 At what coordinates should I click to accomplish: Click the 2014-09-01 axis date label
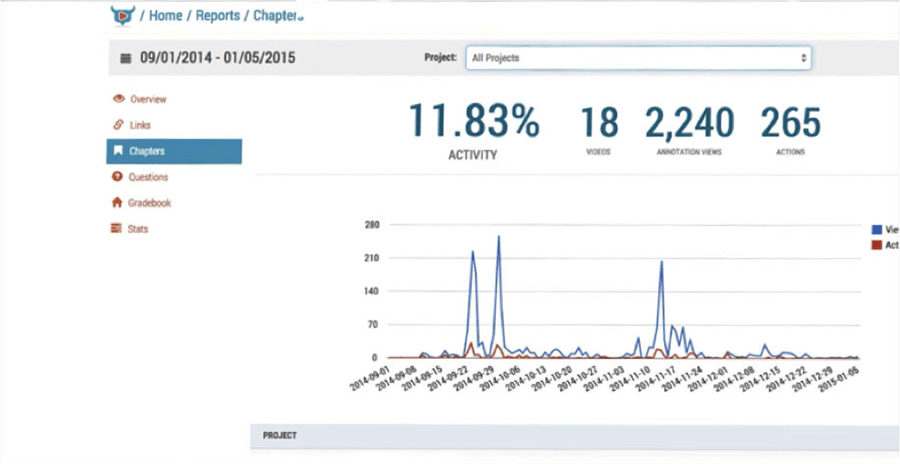tap(370, 377)
